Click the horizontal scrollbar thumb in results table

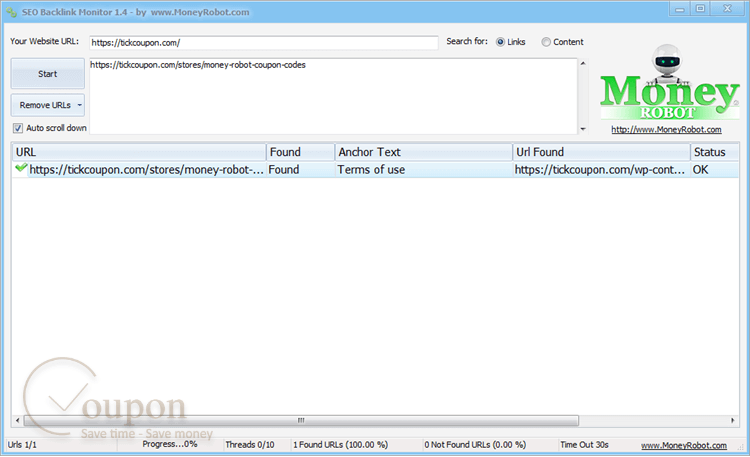click(301, 421)
